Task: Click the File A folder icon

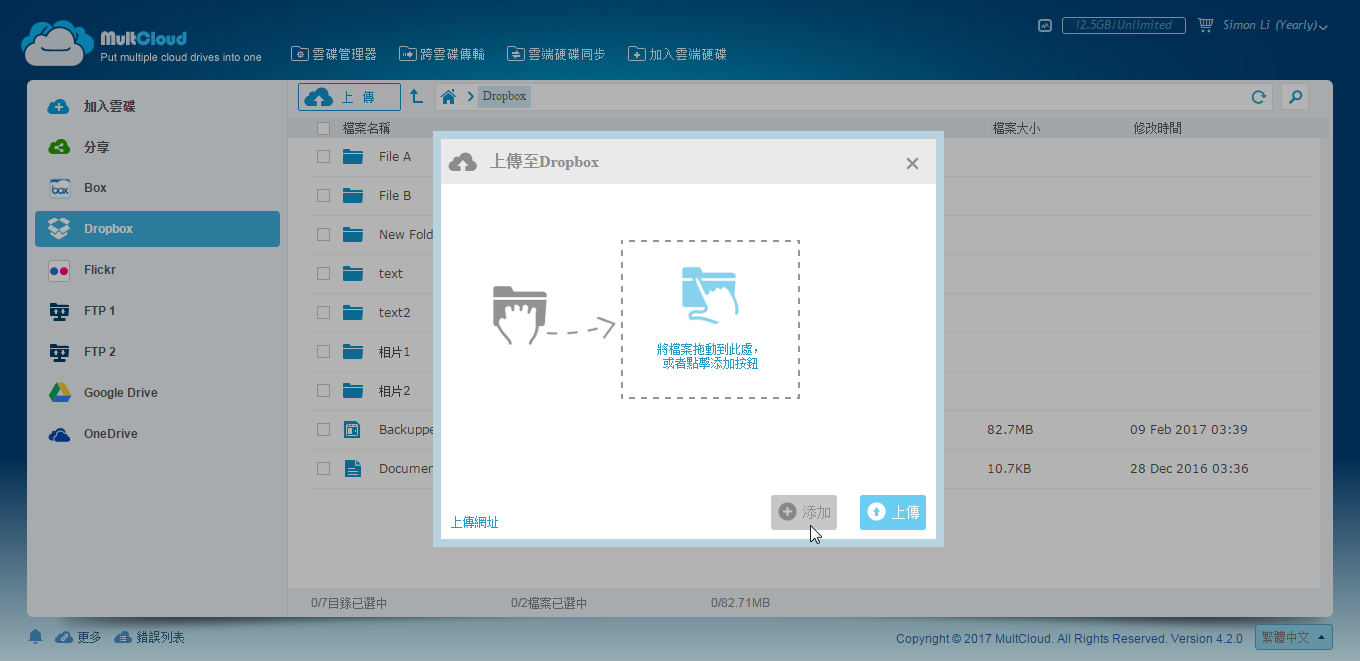Action: [x=352, y=156]
